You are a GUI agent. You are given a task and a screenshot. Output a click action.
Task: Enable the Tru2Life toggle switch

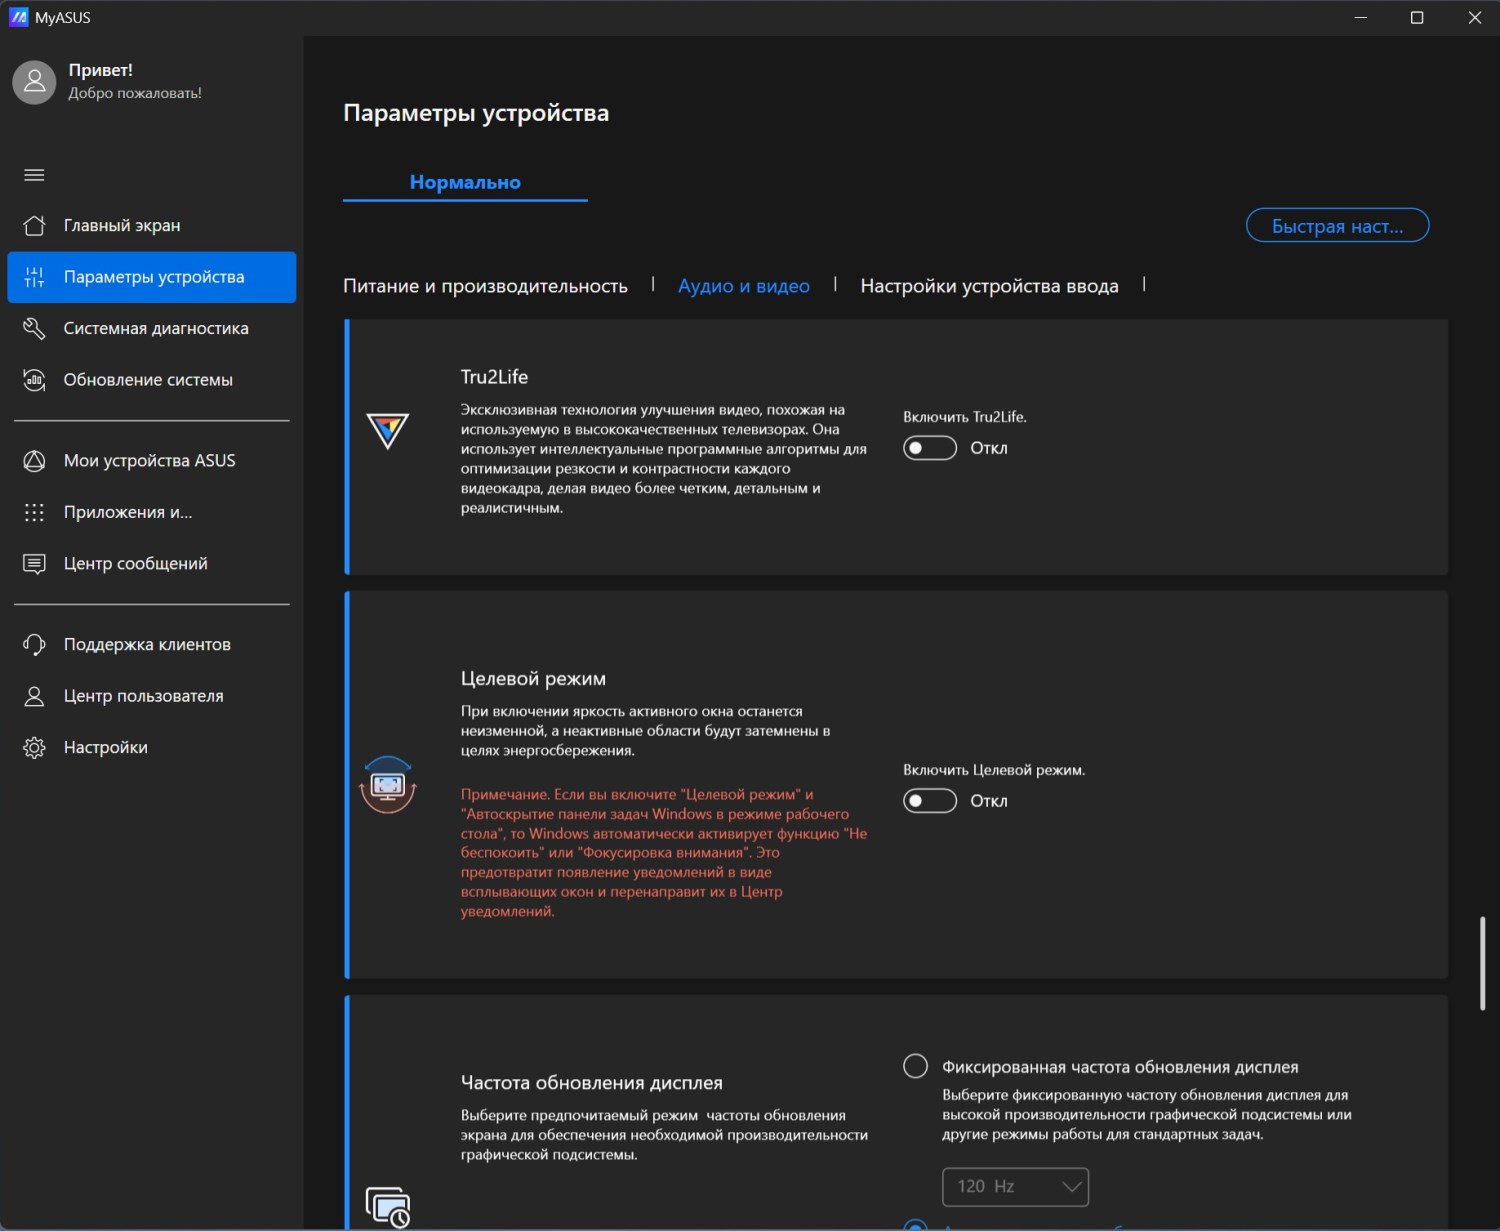click(x=929, y=448)
